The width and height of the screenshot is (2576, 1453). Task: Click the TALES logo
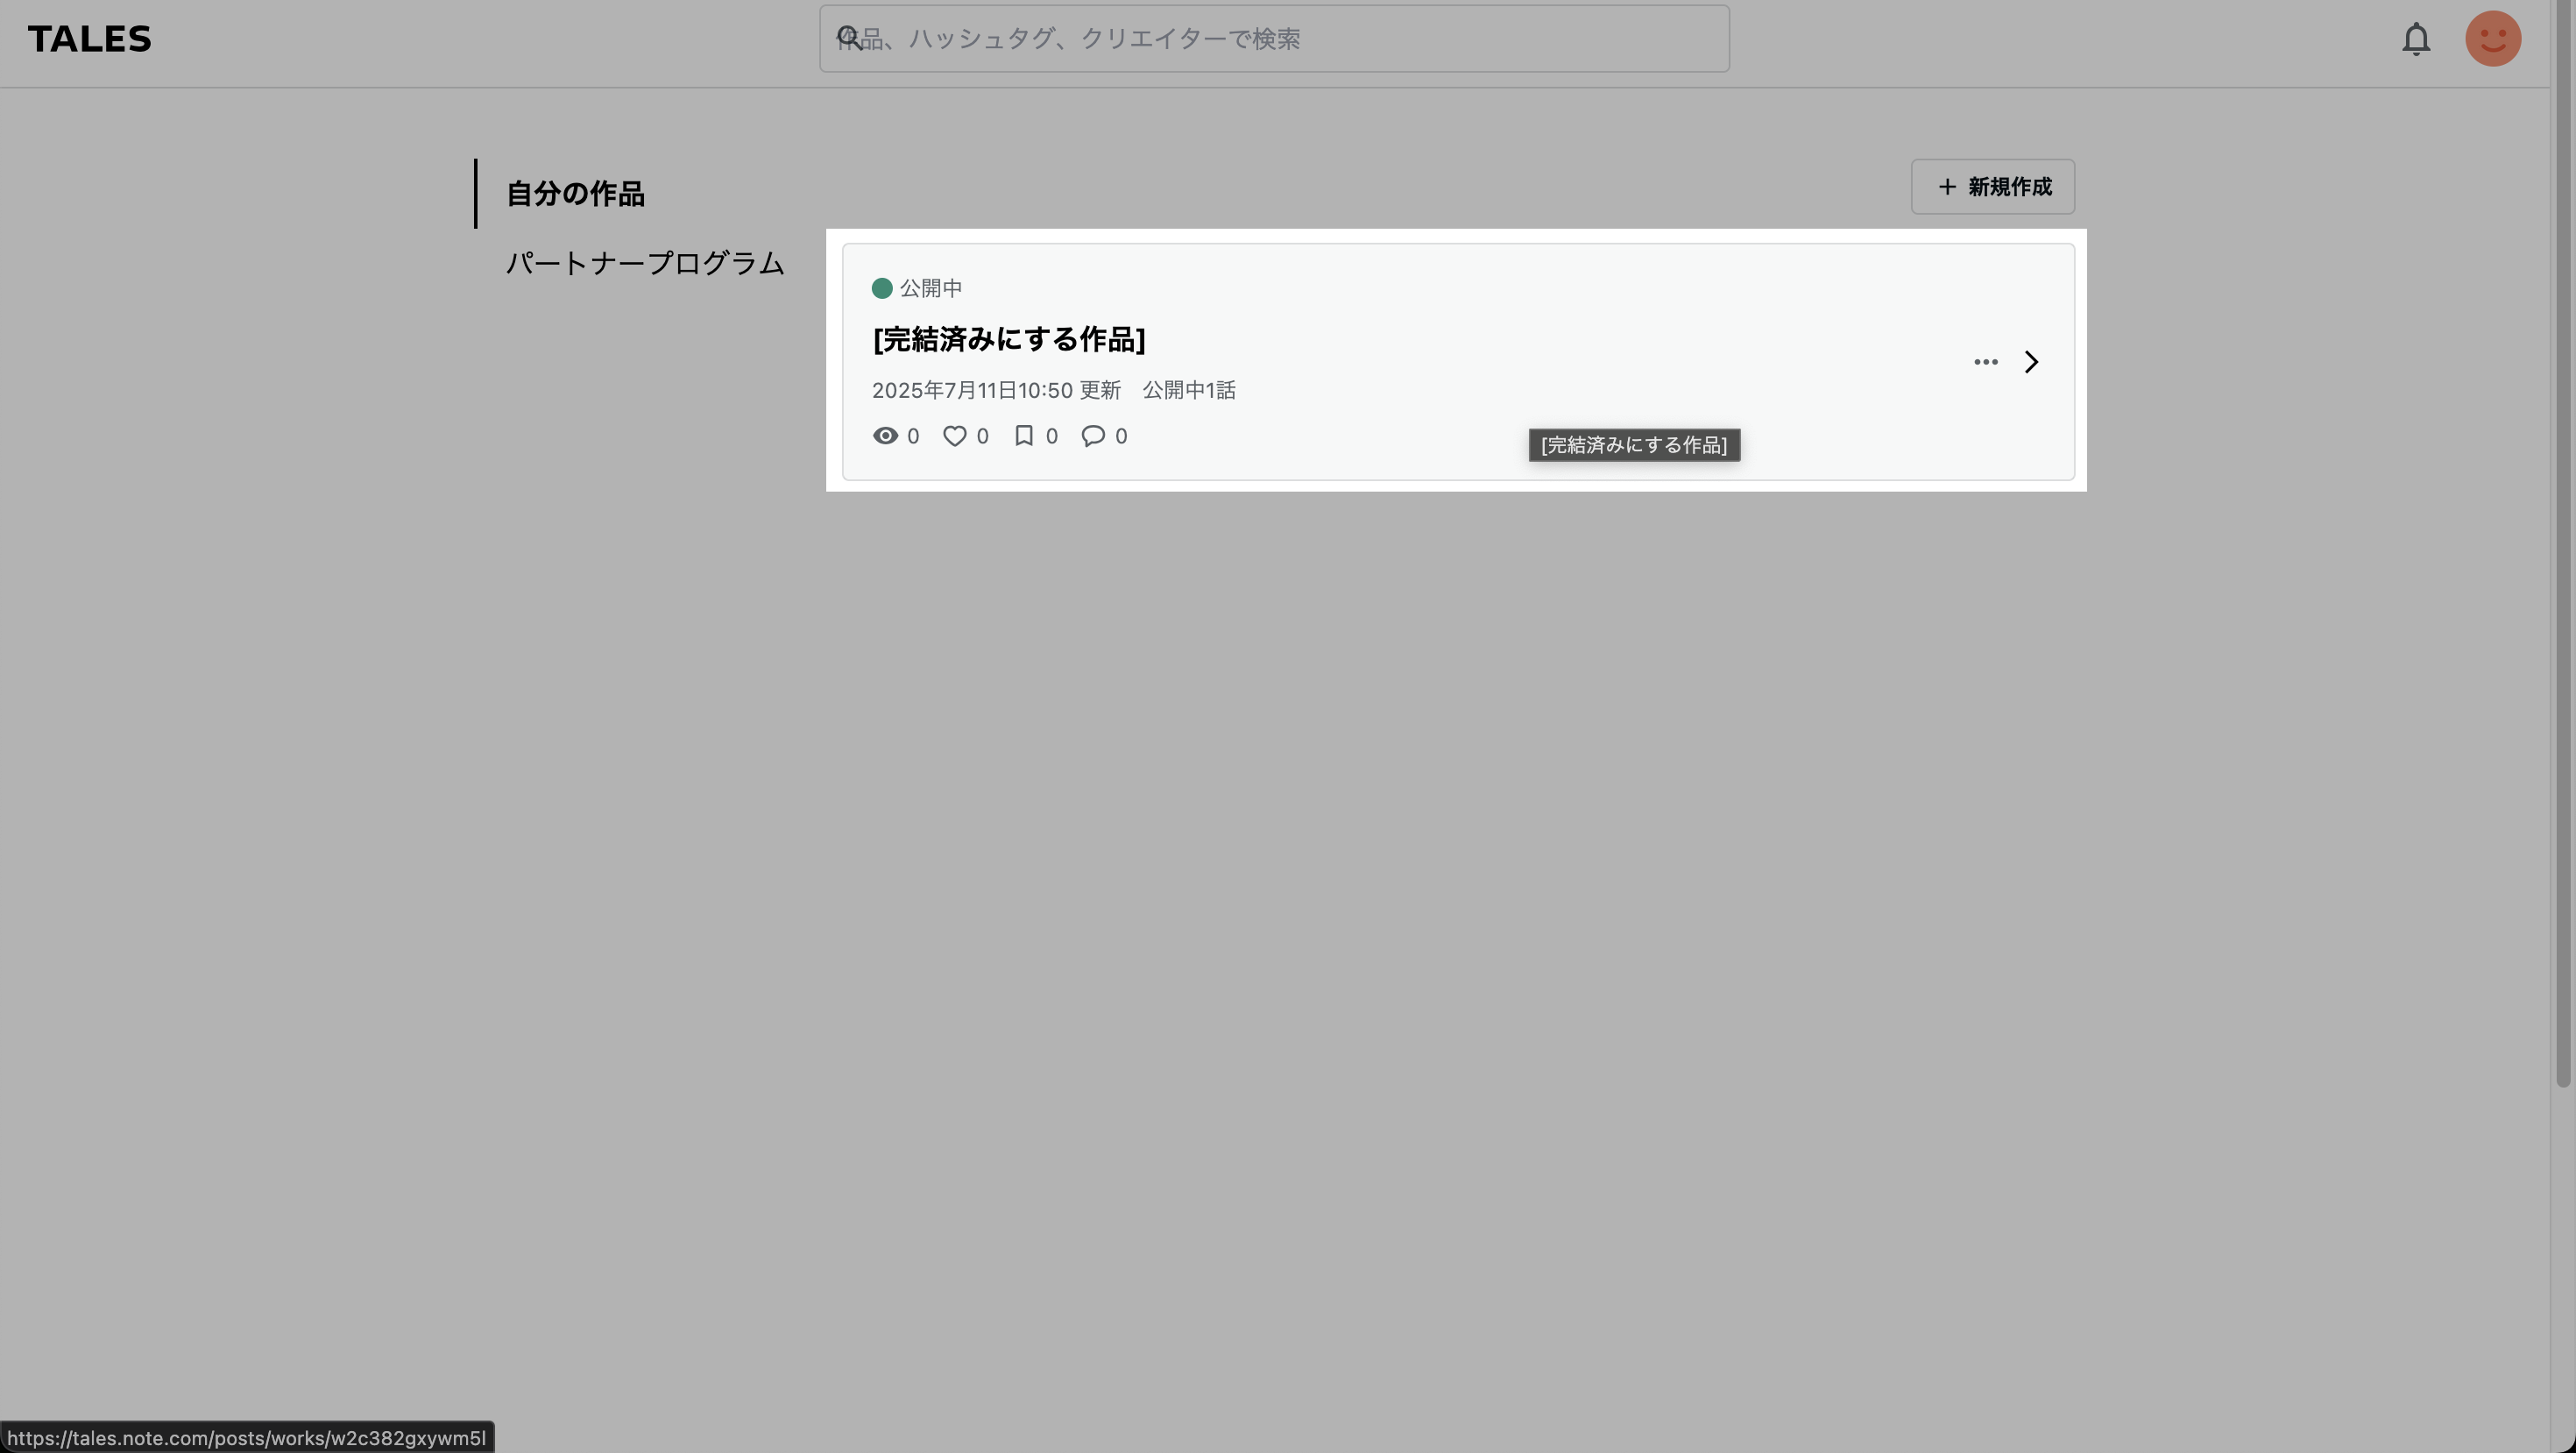(x=89, y=39)
